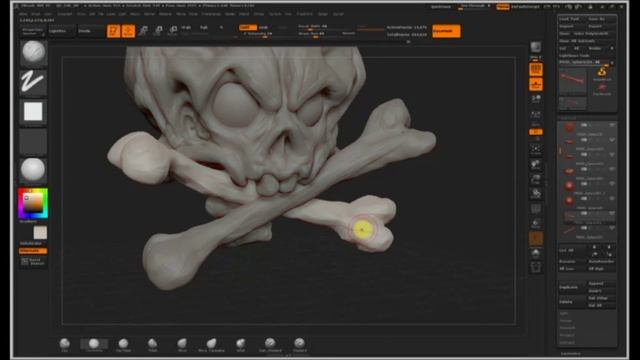
Task: Toggle the orange Draw mode button
Action: (128, 31)
